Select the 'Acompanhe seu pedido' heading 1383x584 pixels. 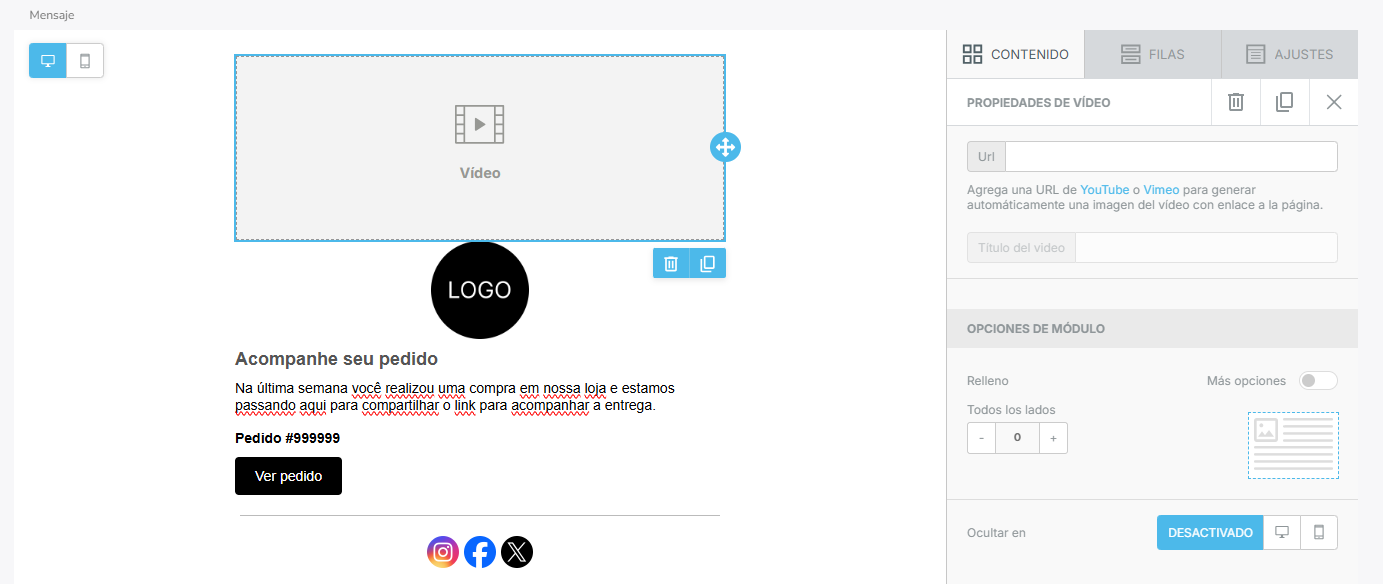pyautogui.click(x=336, y=359)
